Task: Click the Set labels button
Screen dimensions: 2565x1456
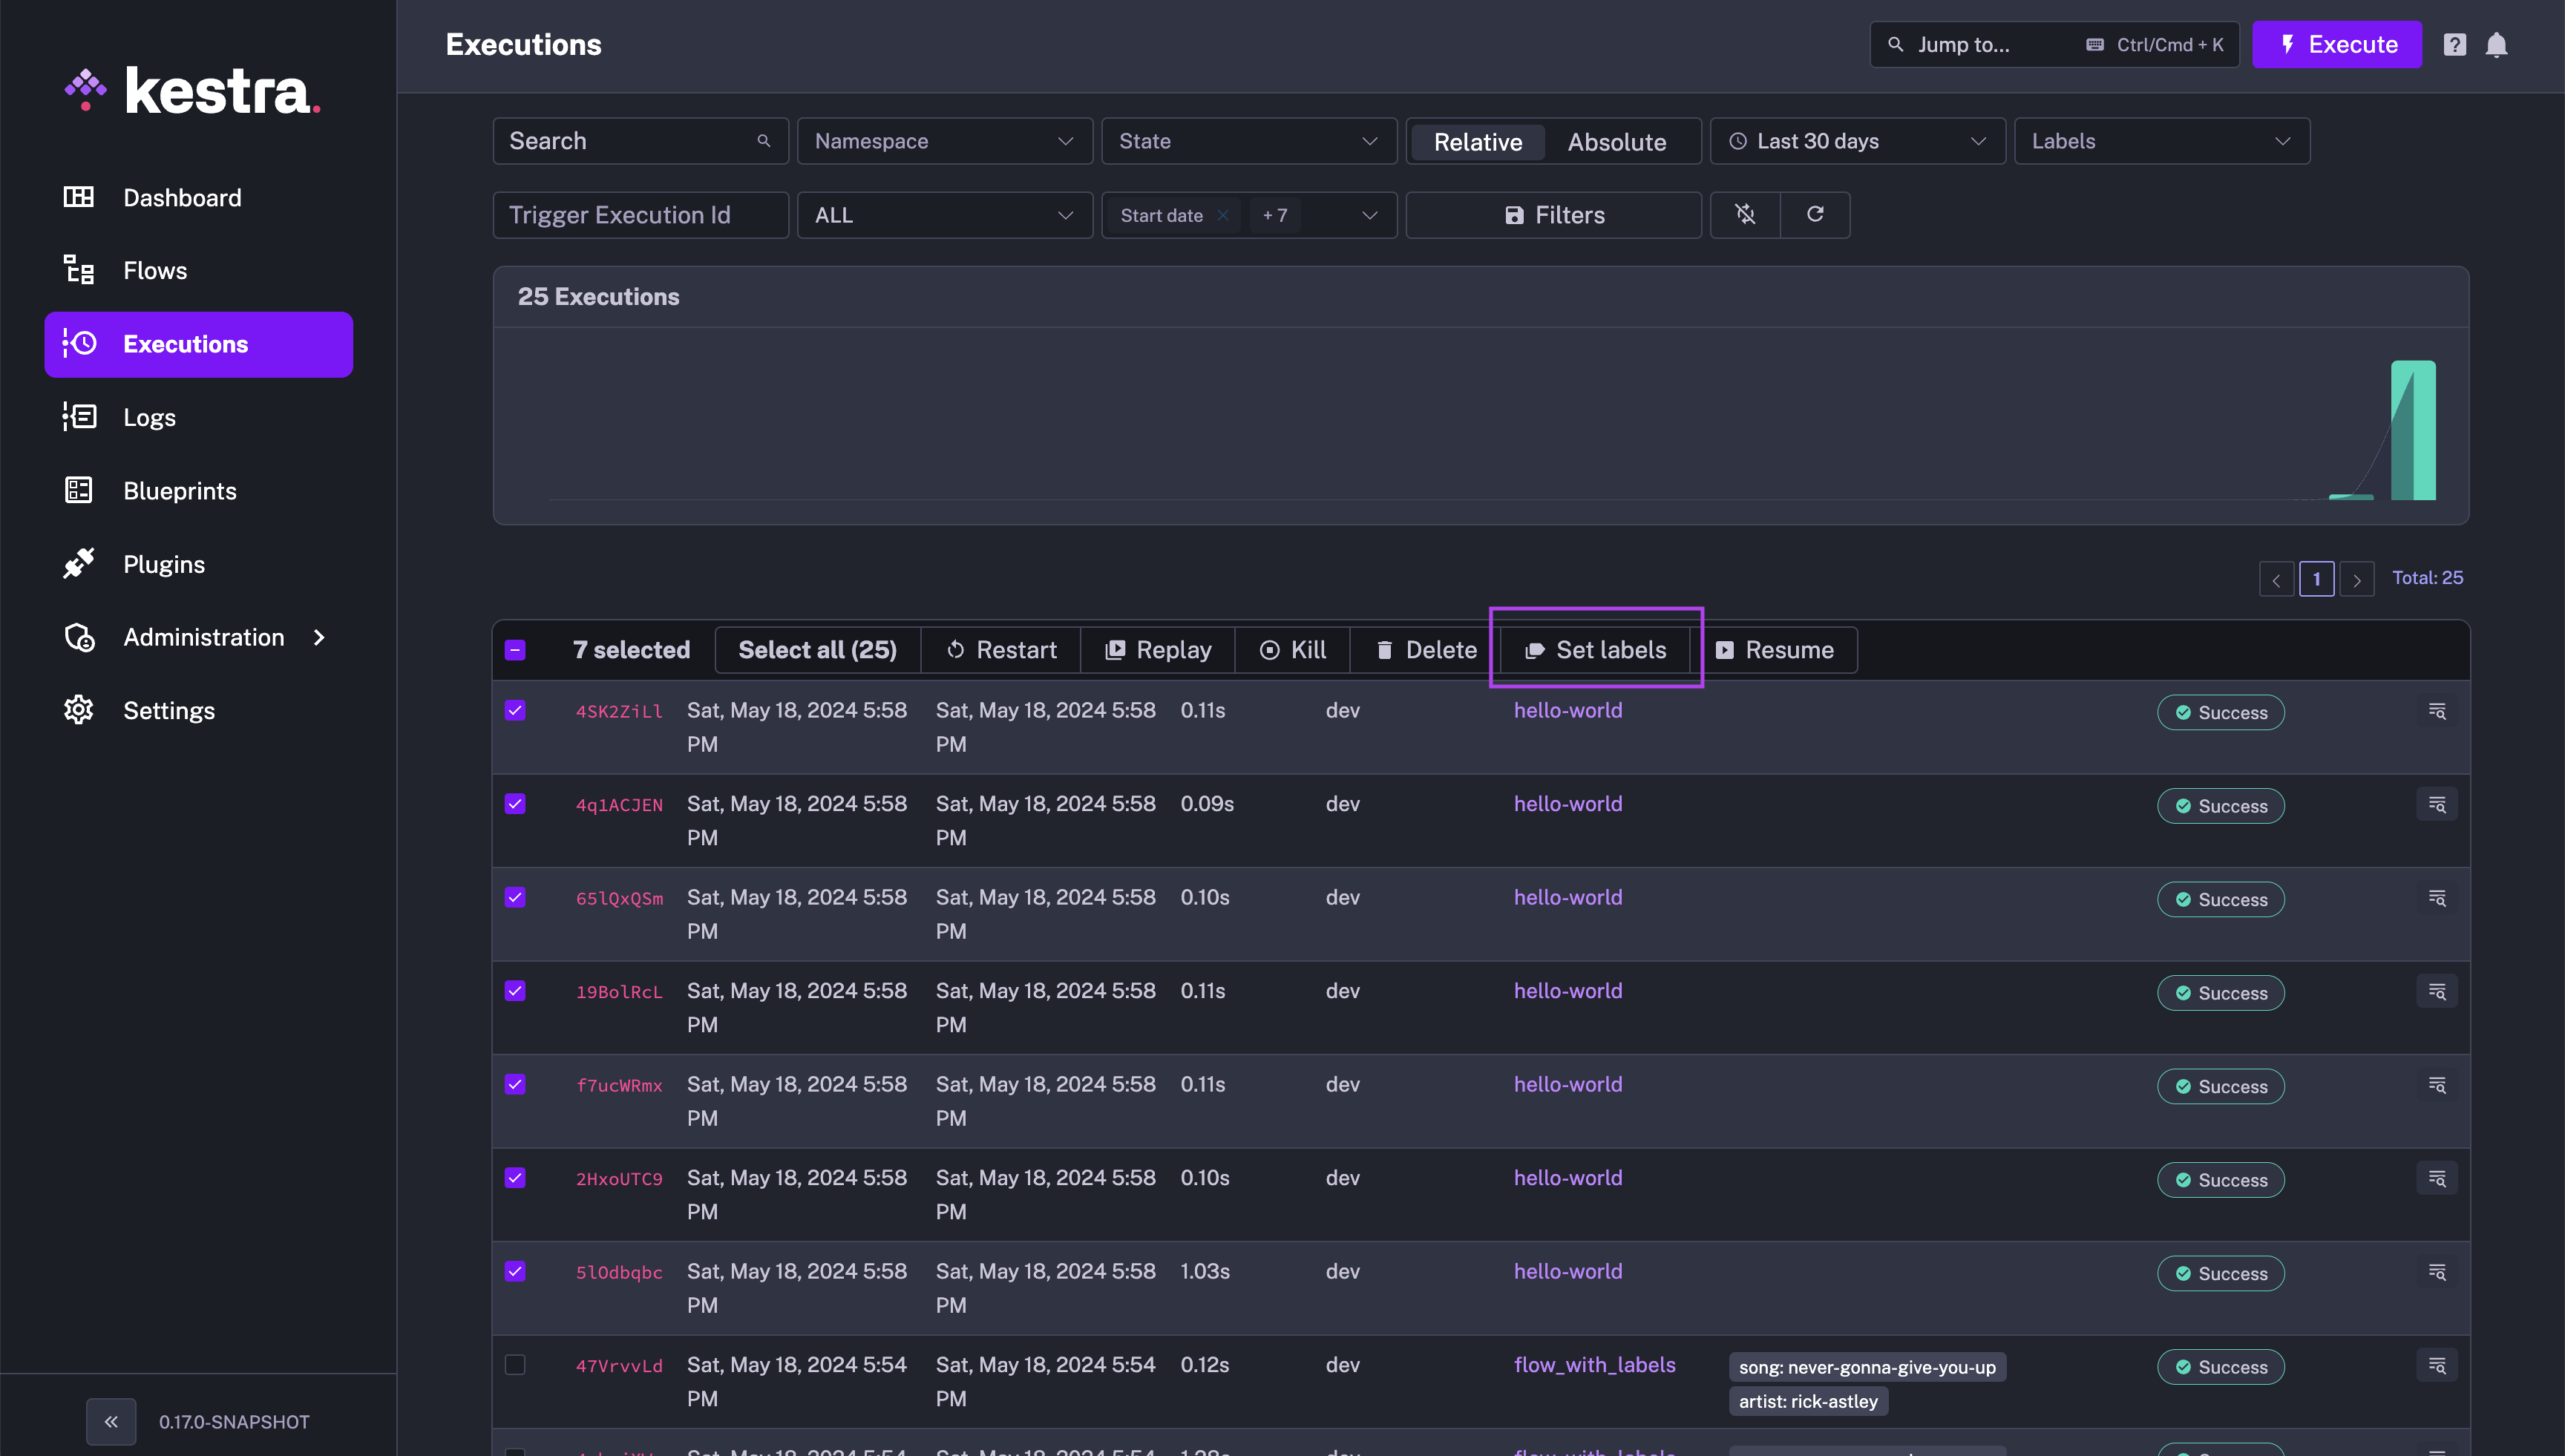Action: point(1595,650)
